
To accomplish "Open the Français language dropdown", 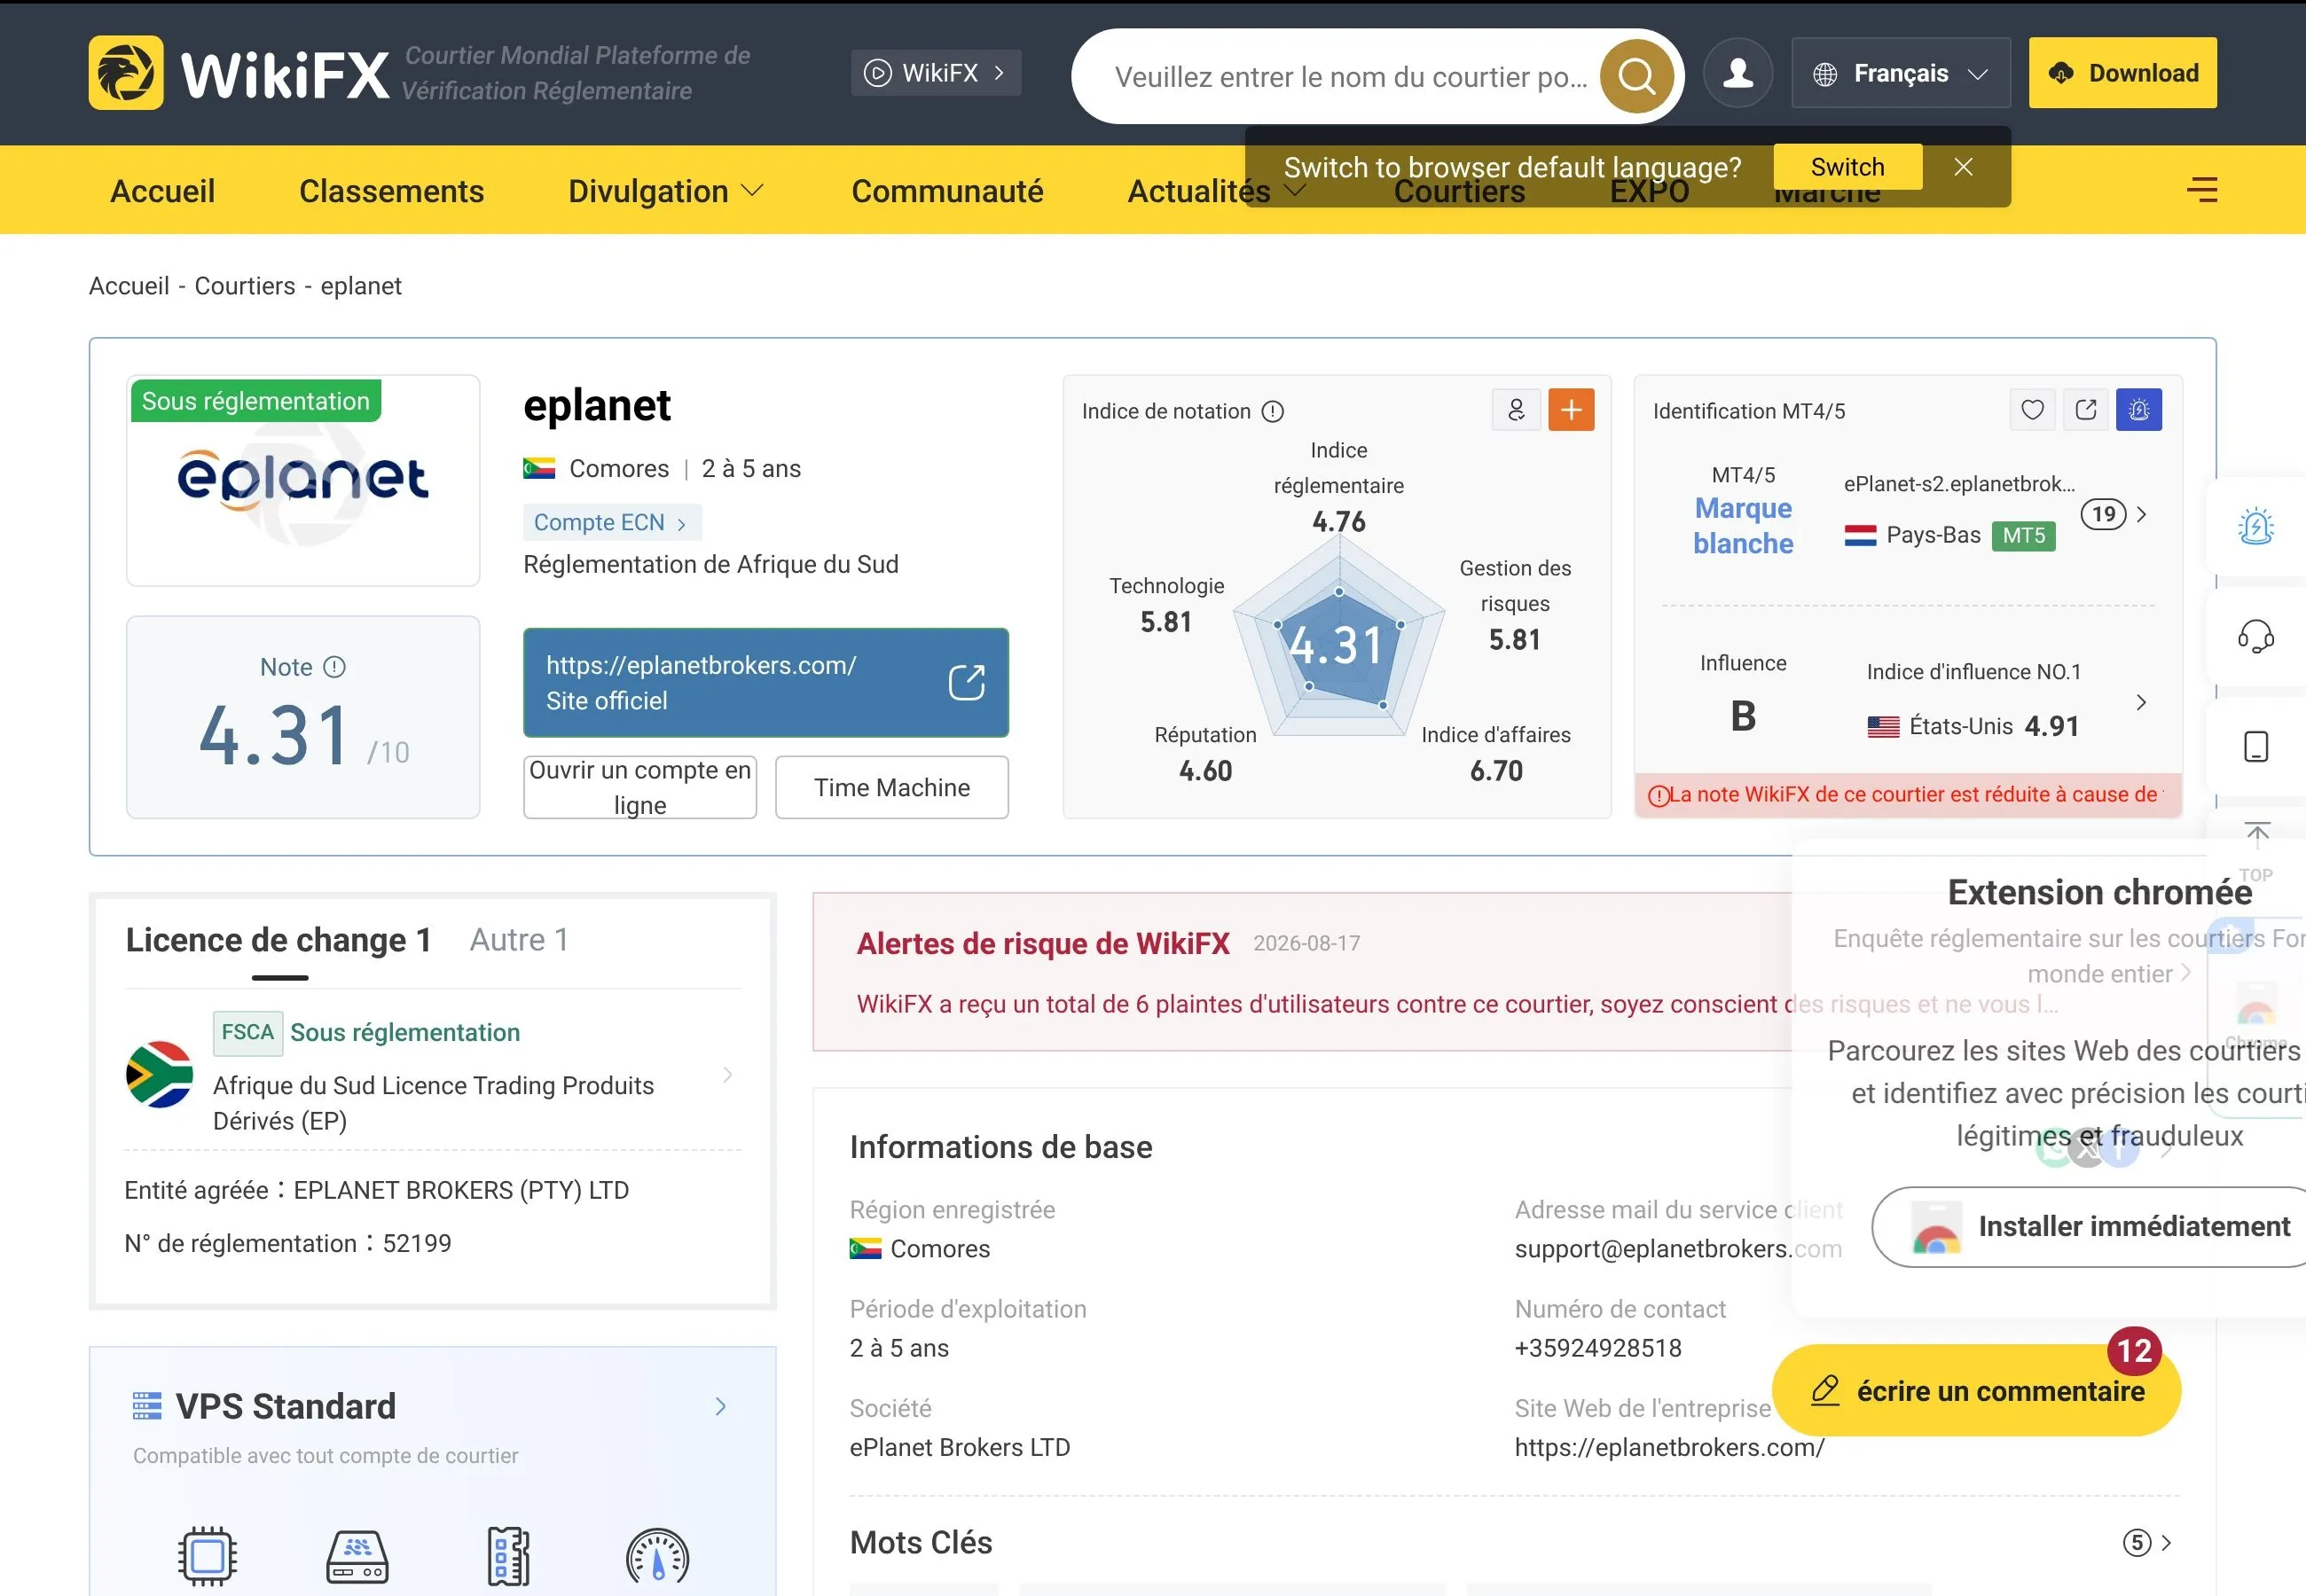I will click(1901, 73).
